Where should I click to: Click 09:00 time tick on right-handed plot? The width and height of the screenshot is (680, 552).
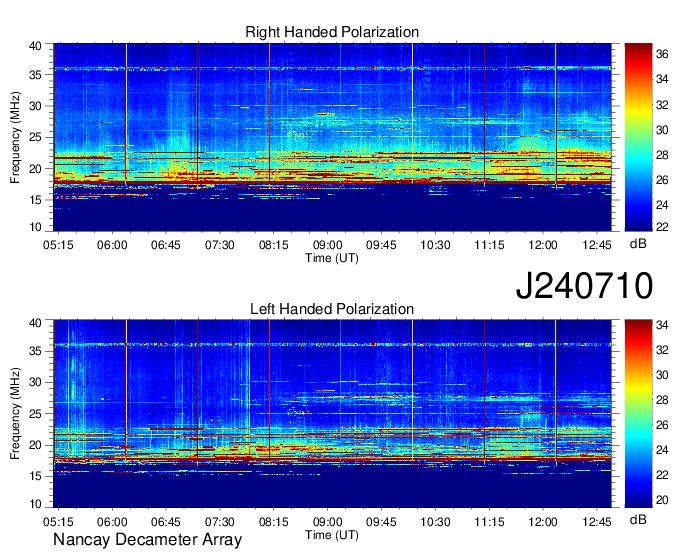pos(327,245)
